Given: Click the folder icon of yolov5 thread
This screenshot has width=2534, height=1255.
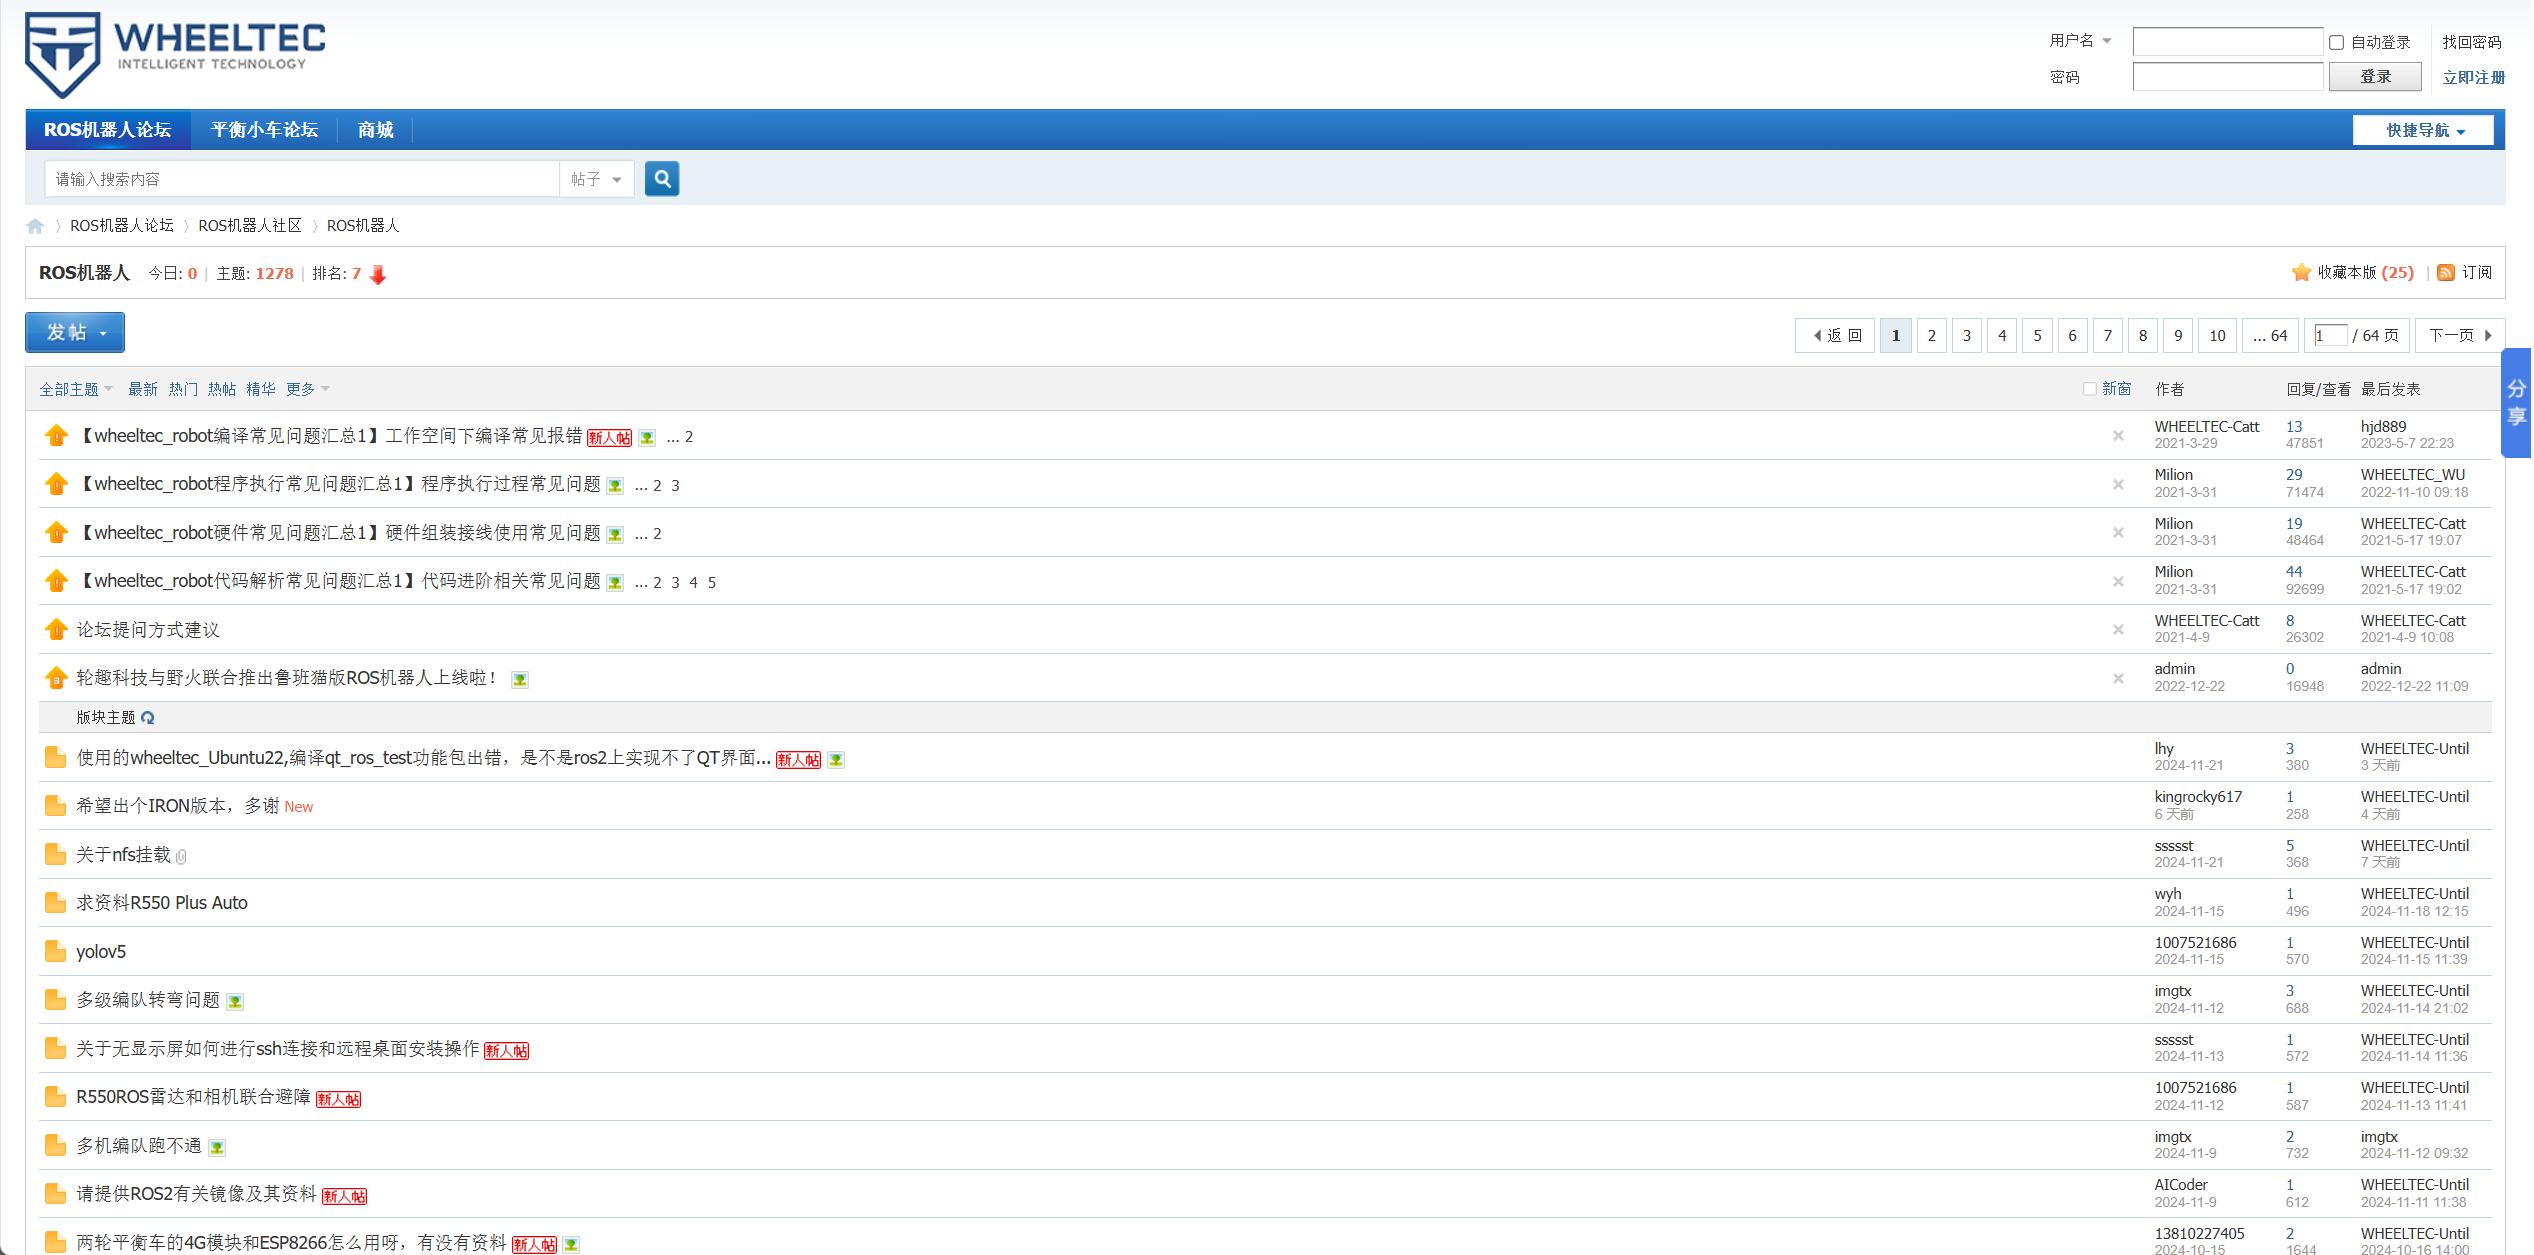Looking at the screenshot, I should 55,951.
